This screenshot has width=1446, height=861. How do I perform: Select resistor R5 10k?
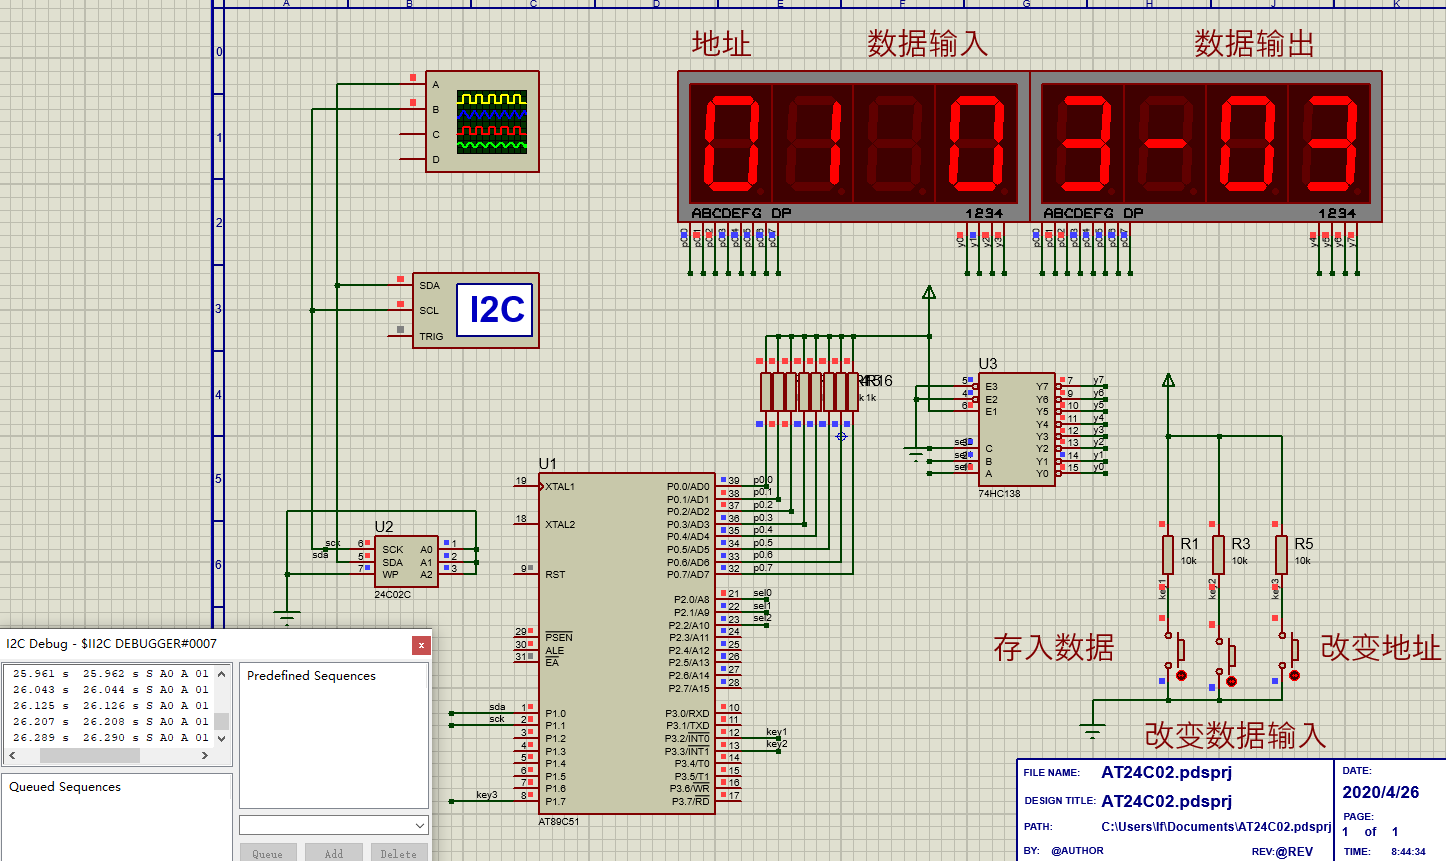(x=1281, y=555)
